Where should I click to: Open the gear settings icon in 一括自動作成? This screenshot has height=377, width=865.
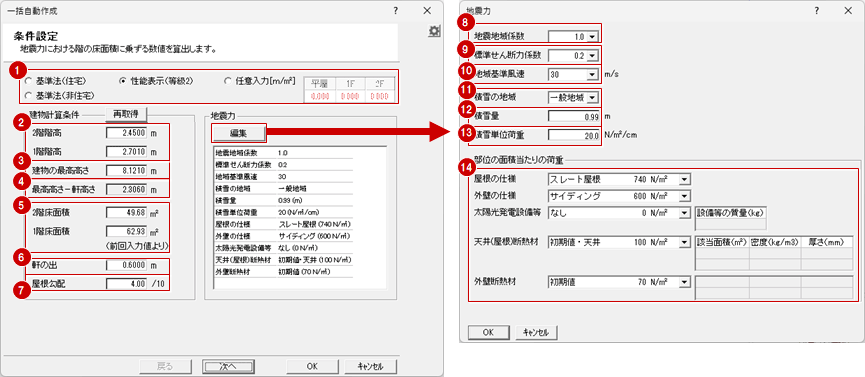click(435, 32)
